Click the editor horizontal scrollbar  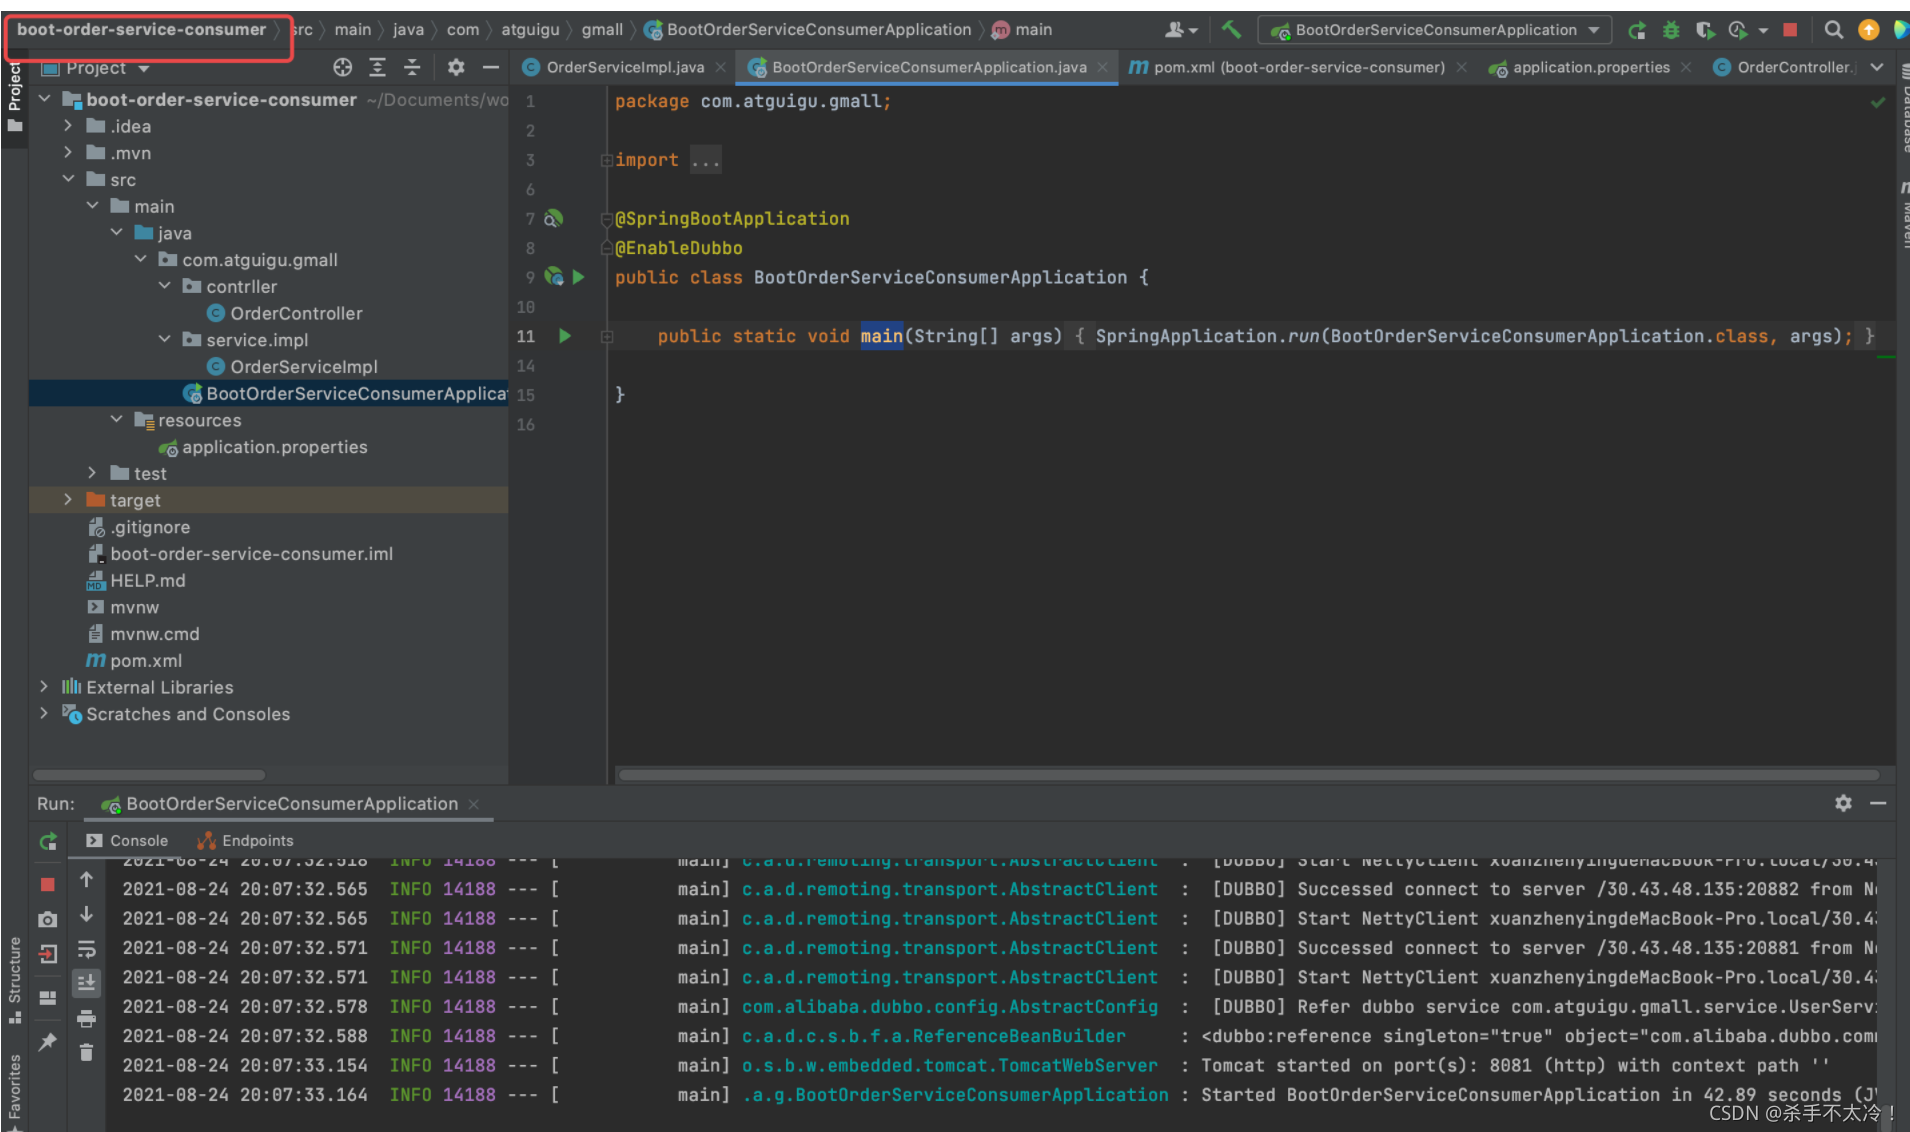coord(1249,774)
